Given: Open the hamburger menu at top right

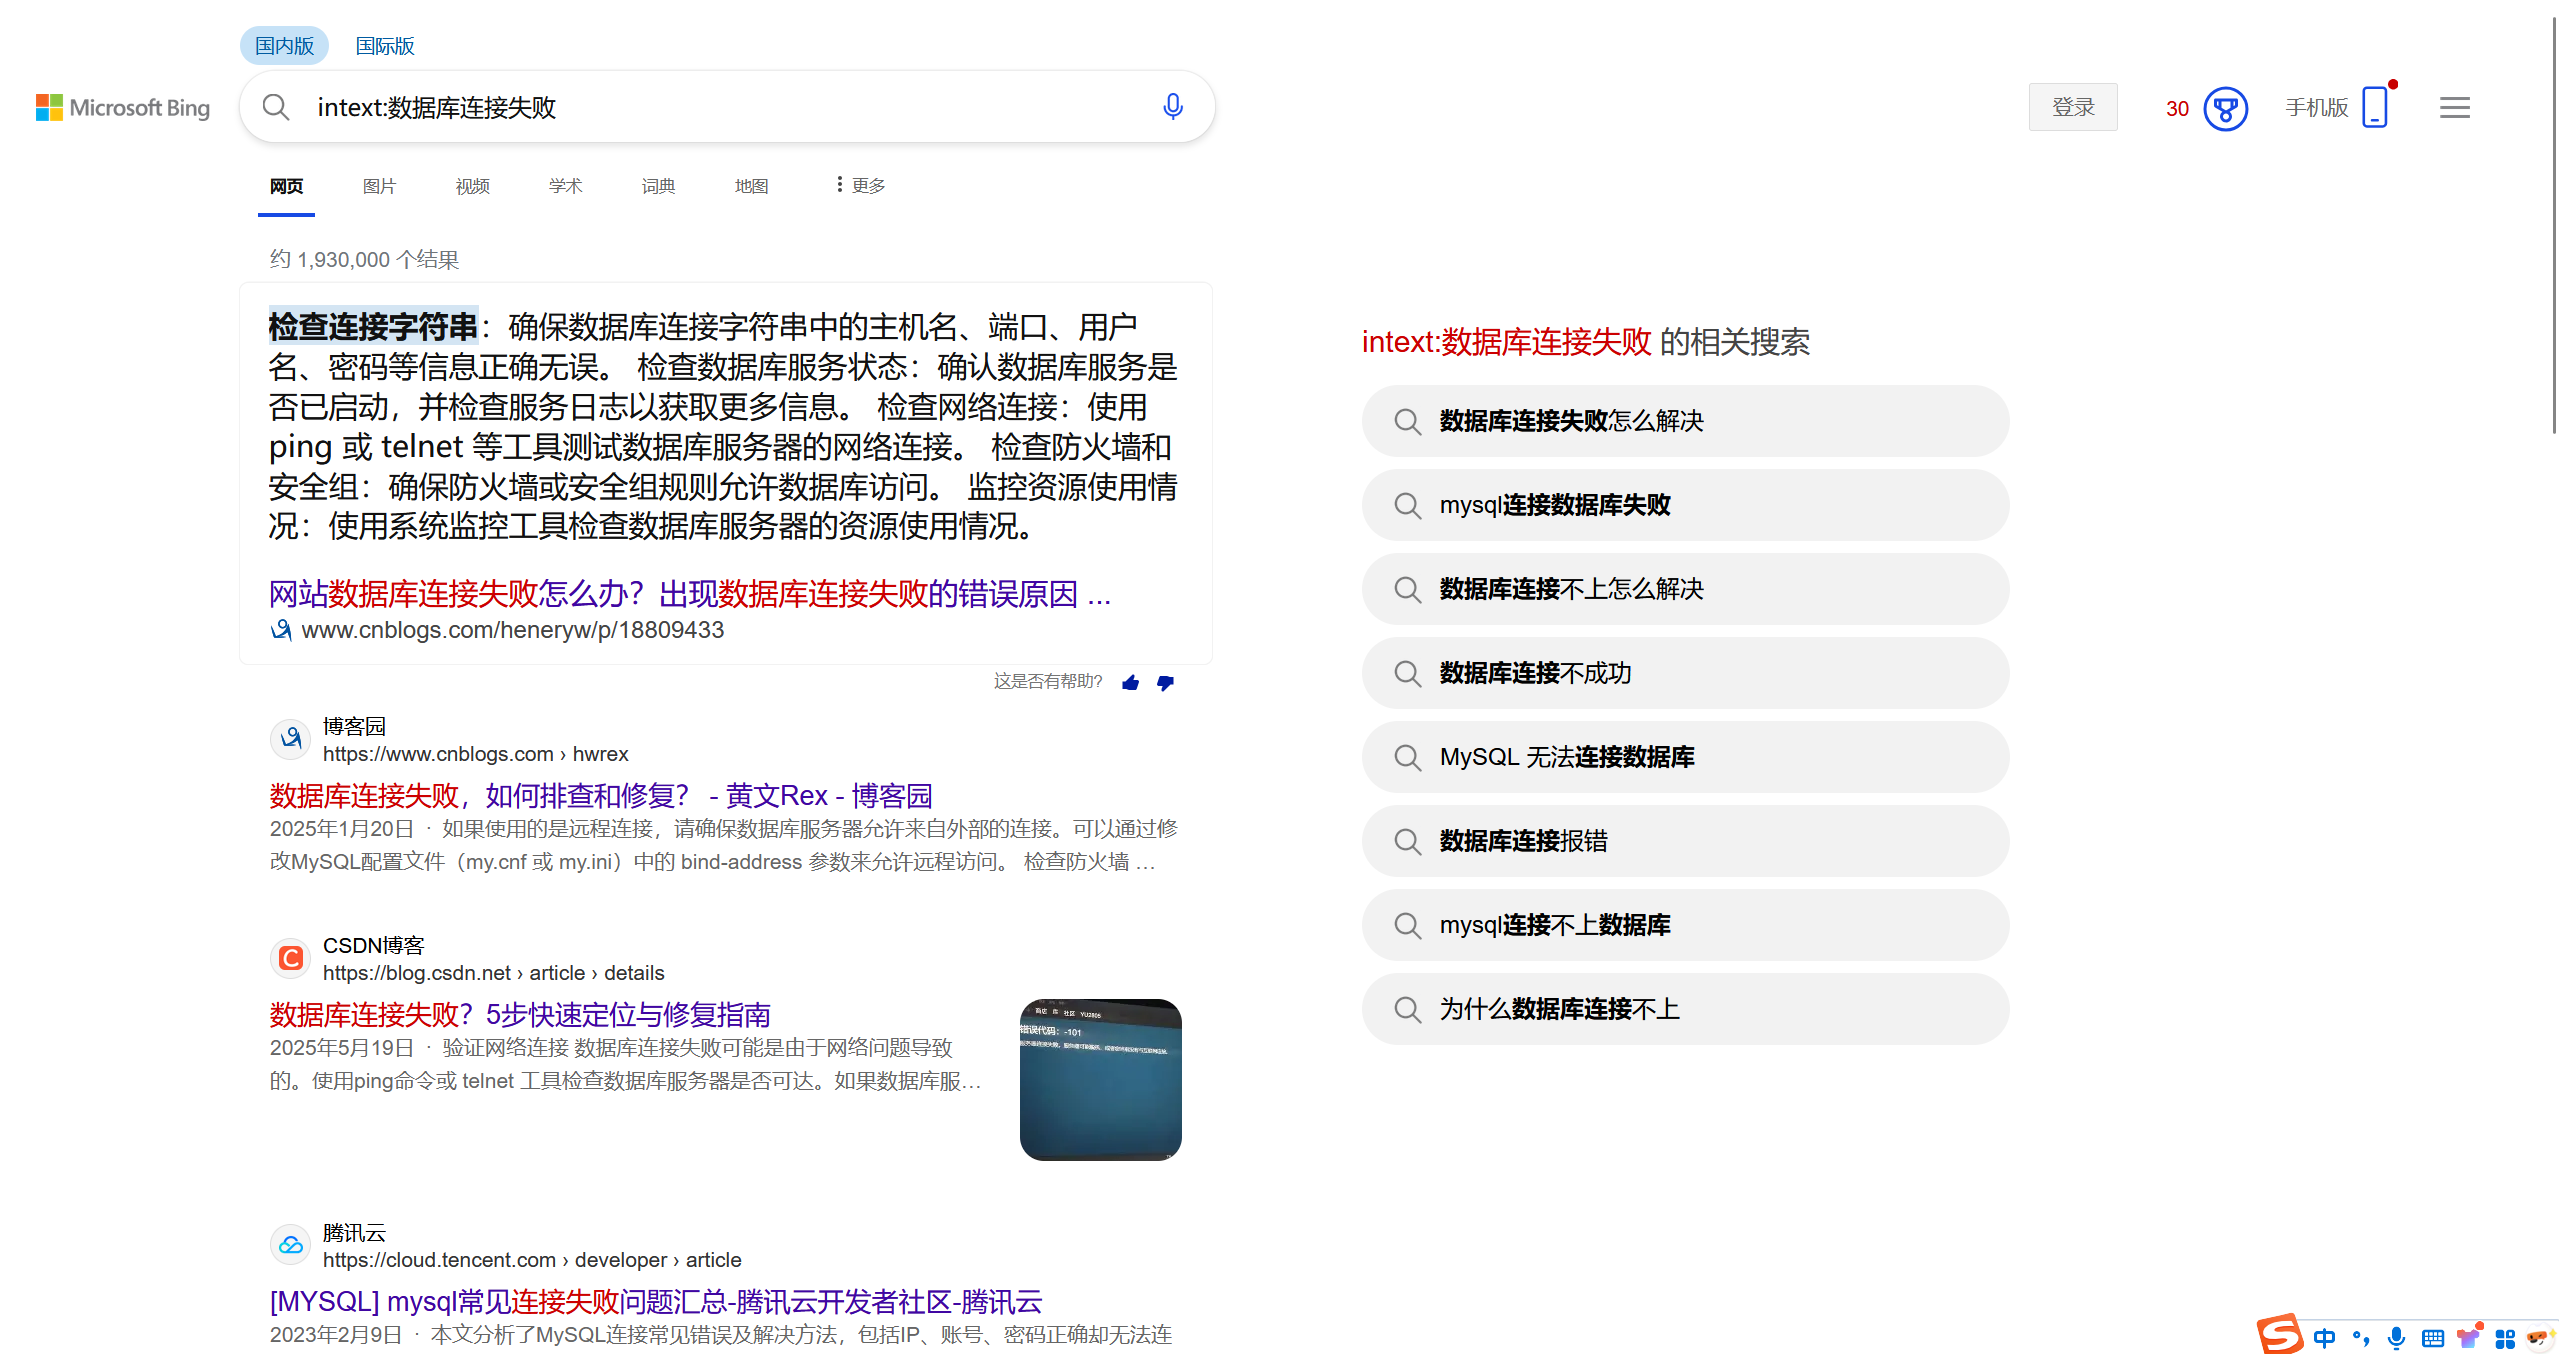Looking at the screenshot, I should tap(2453, 107).
